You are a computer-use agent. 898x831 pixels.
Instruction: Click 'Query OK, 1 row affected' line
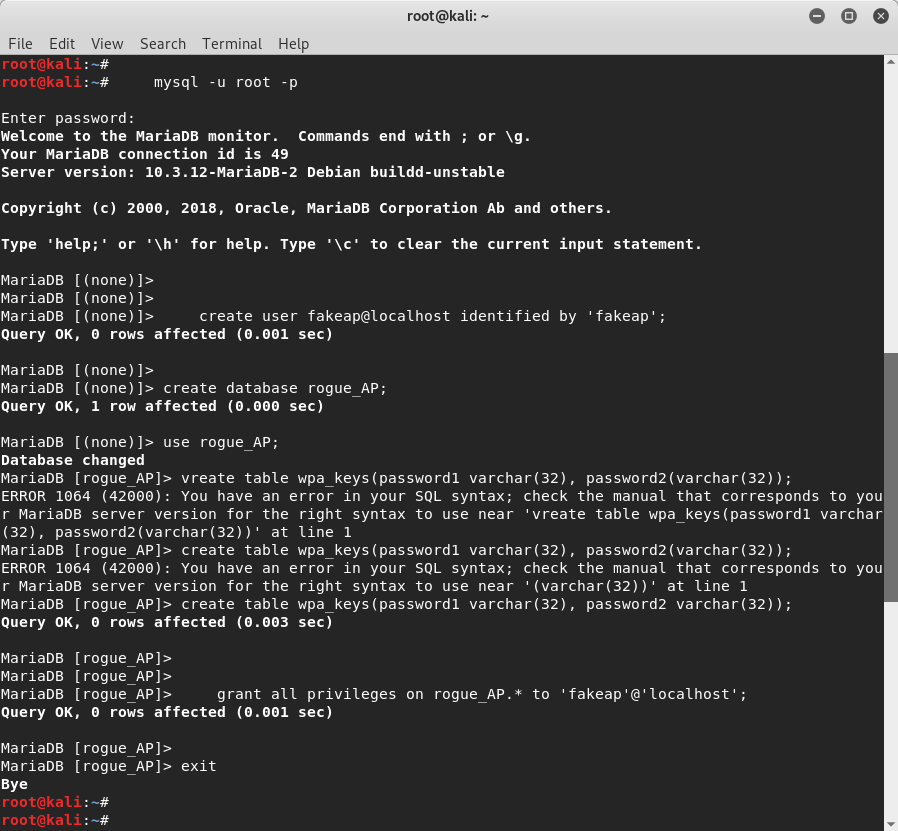[162, 406]
